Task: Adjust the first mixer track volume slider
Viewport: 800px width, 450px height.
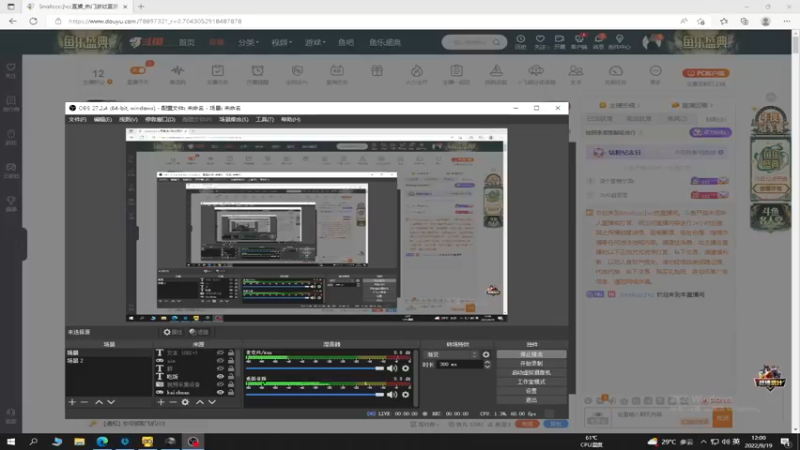Action: (315, 368)
